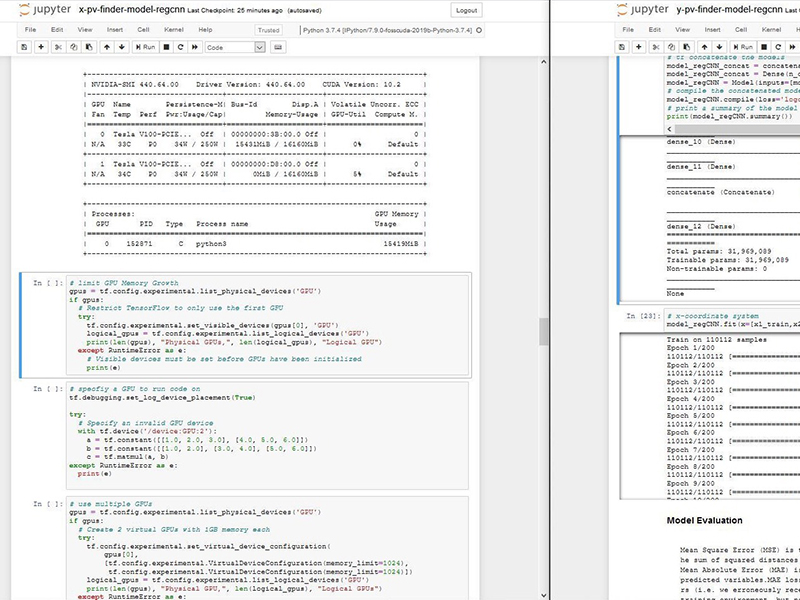Click the scroll-down arrow of left notebook scrollbar

coord(543,595)
